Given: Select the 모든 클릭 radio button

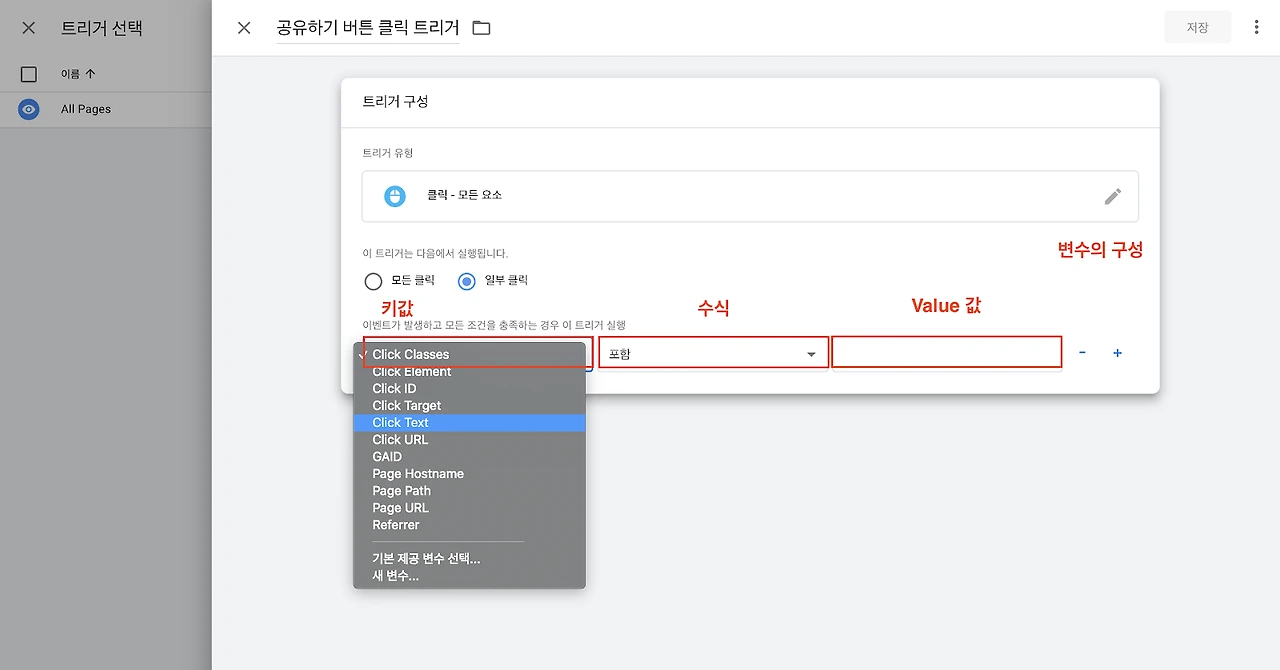Looking at the screenshot, I should 373,281.
